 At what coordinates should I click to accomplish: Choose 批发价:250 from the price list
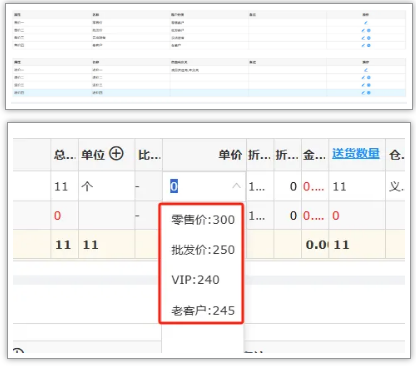pos(203,250)
